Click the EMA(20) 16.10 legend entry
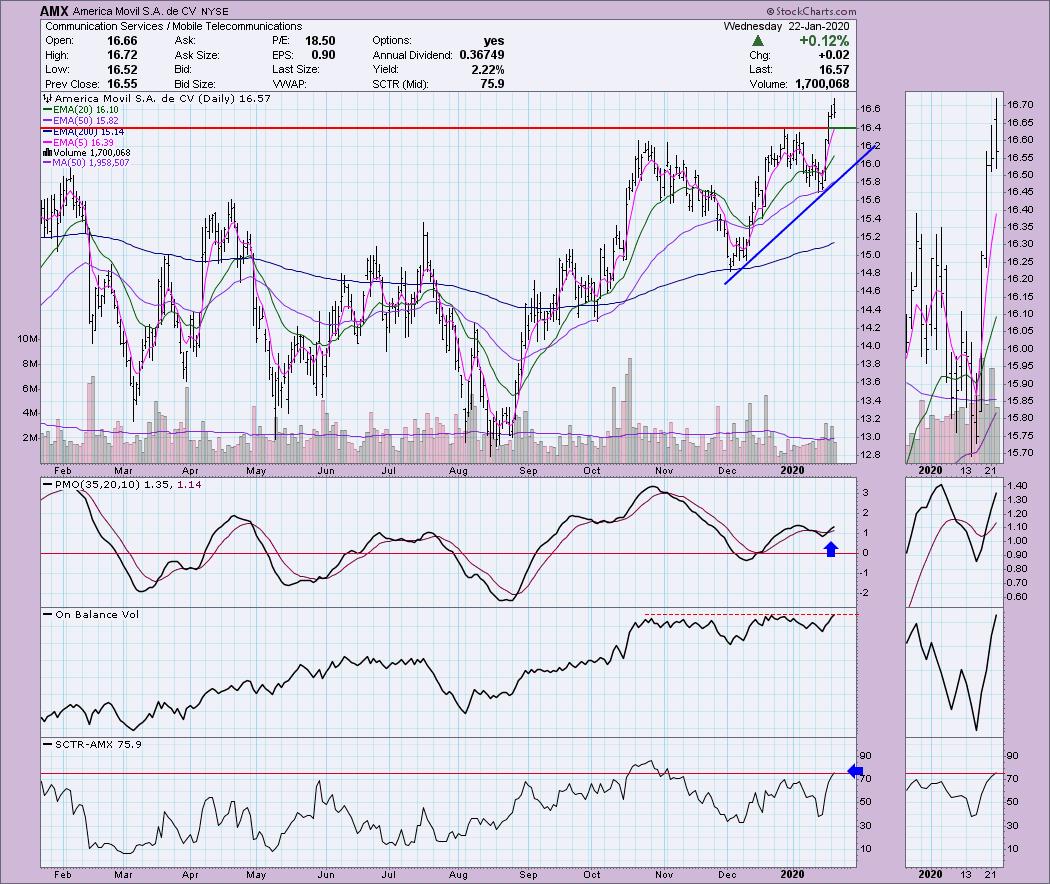 click(x=81, y=110)
